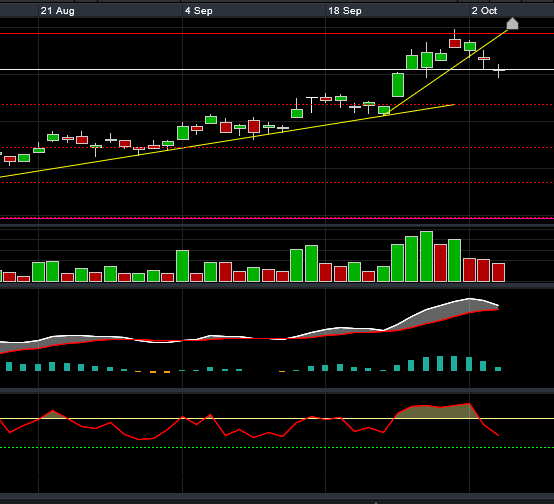
Task: Click the 4 Sep date label
Action: [199, 11]
